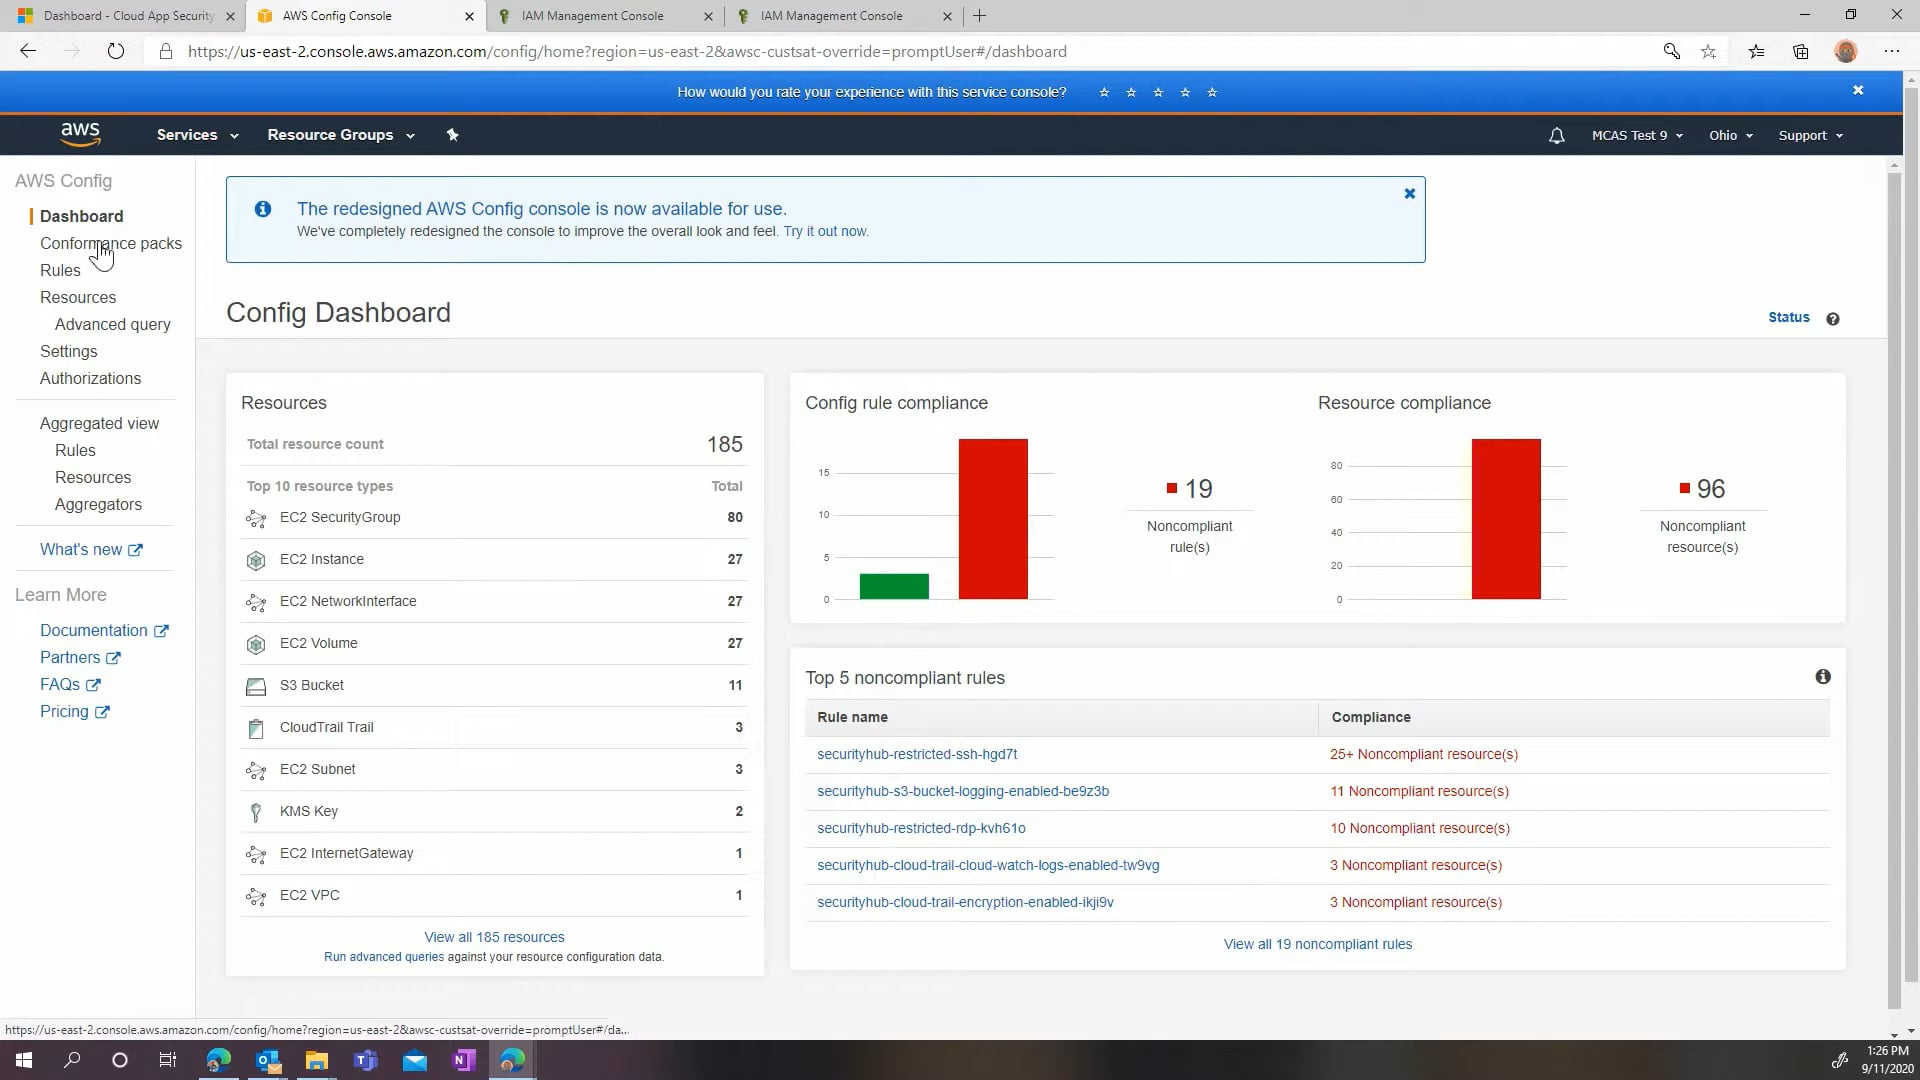The width and height of the screenshot is (1920, 1080).
Task: Open OneNote from taskbar
Action: click(x=463, y=1060)
